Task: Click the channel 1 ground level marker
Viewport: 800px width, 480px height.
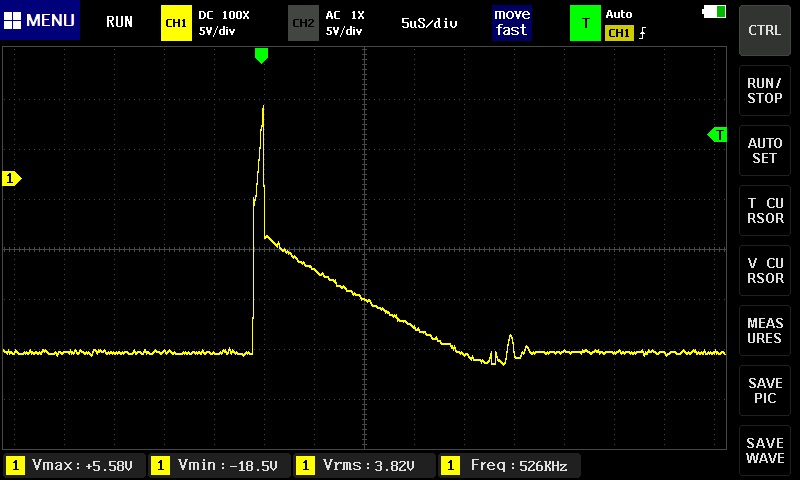Action: click(12, 179)
